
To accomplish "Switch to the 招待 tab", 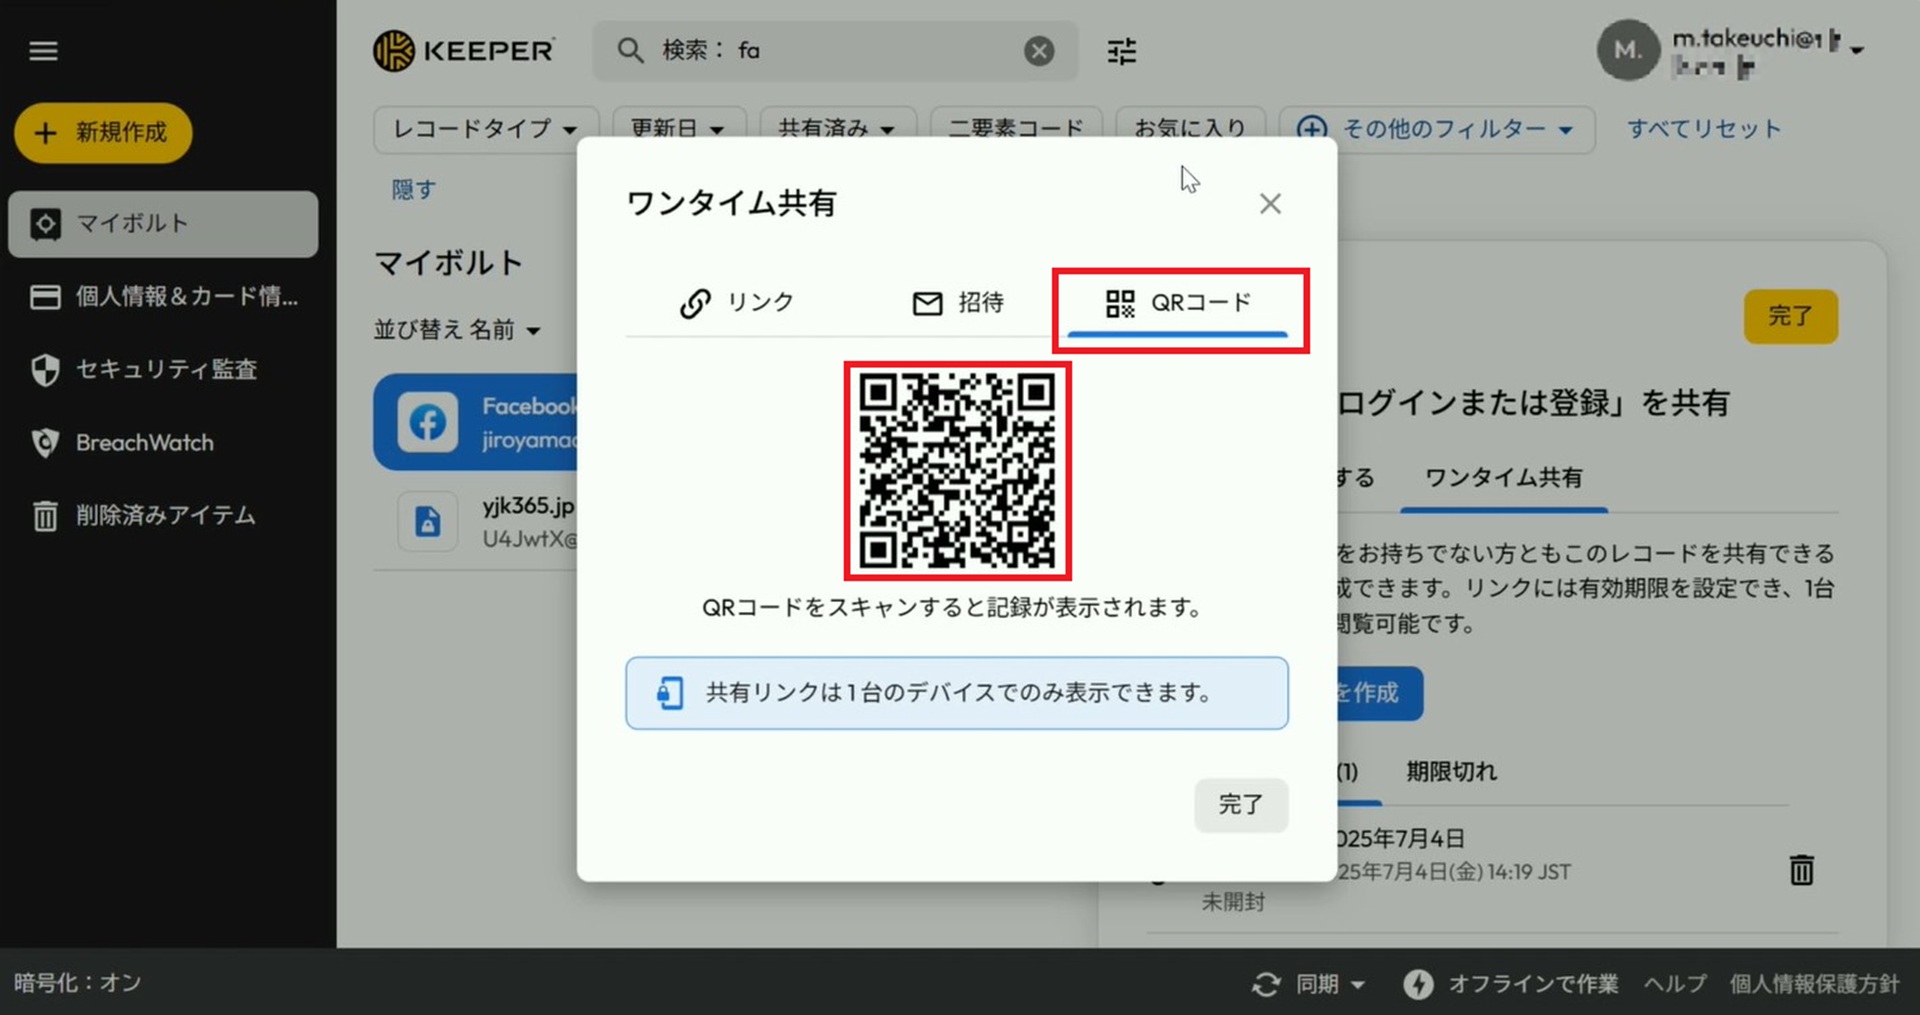I will [958, 303].
